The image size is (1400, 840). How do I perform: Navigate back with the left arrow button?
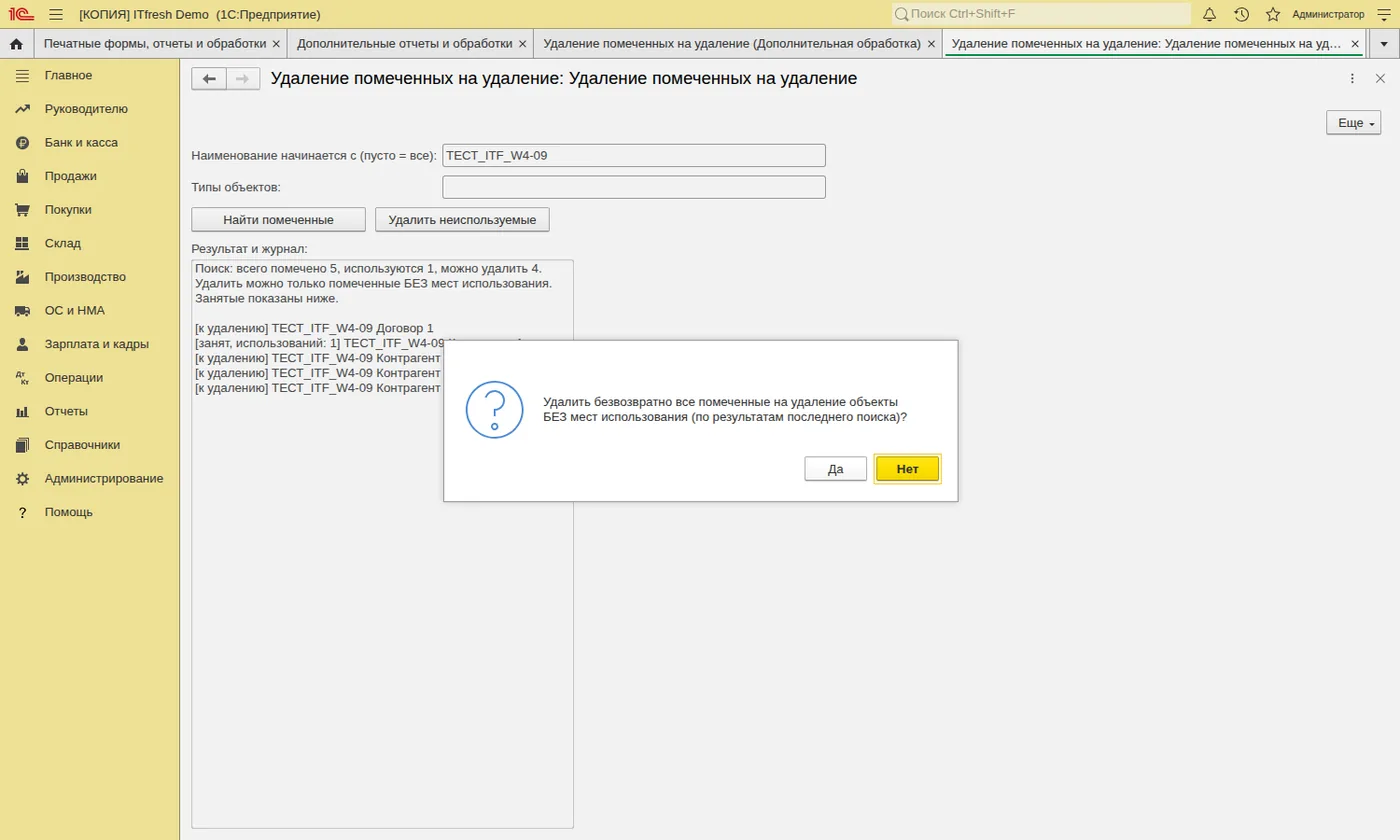tap(209, 79)
